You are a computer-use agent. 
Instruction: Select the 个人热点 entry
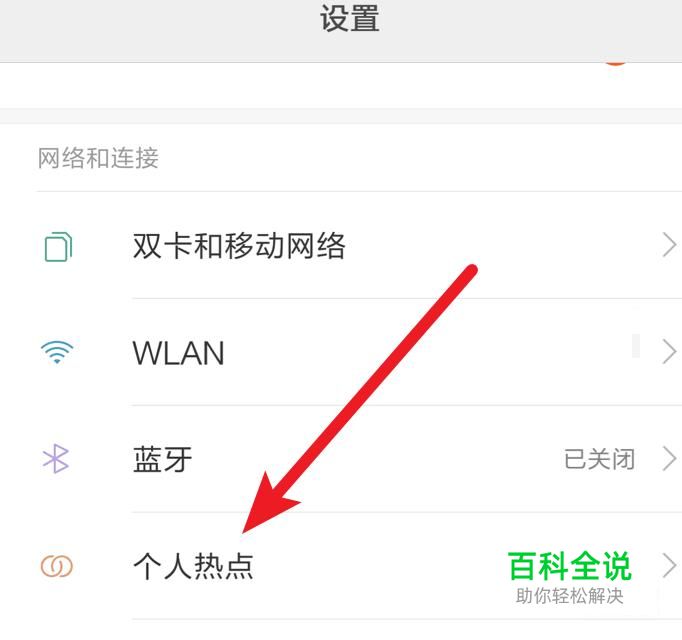click(341, 566)
